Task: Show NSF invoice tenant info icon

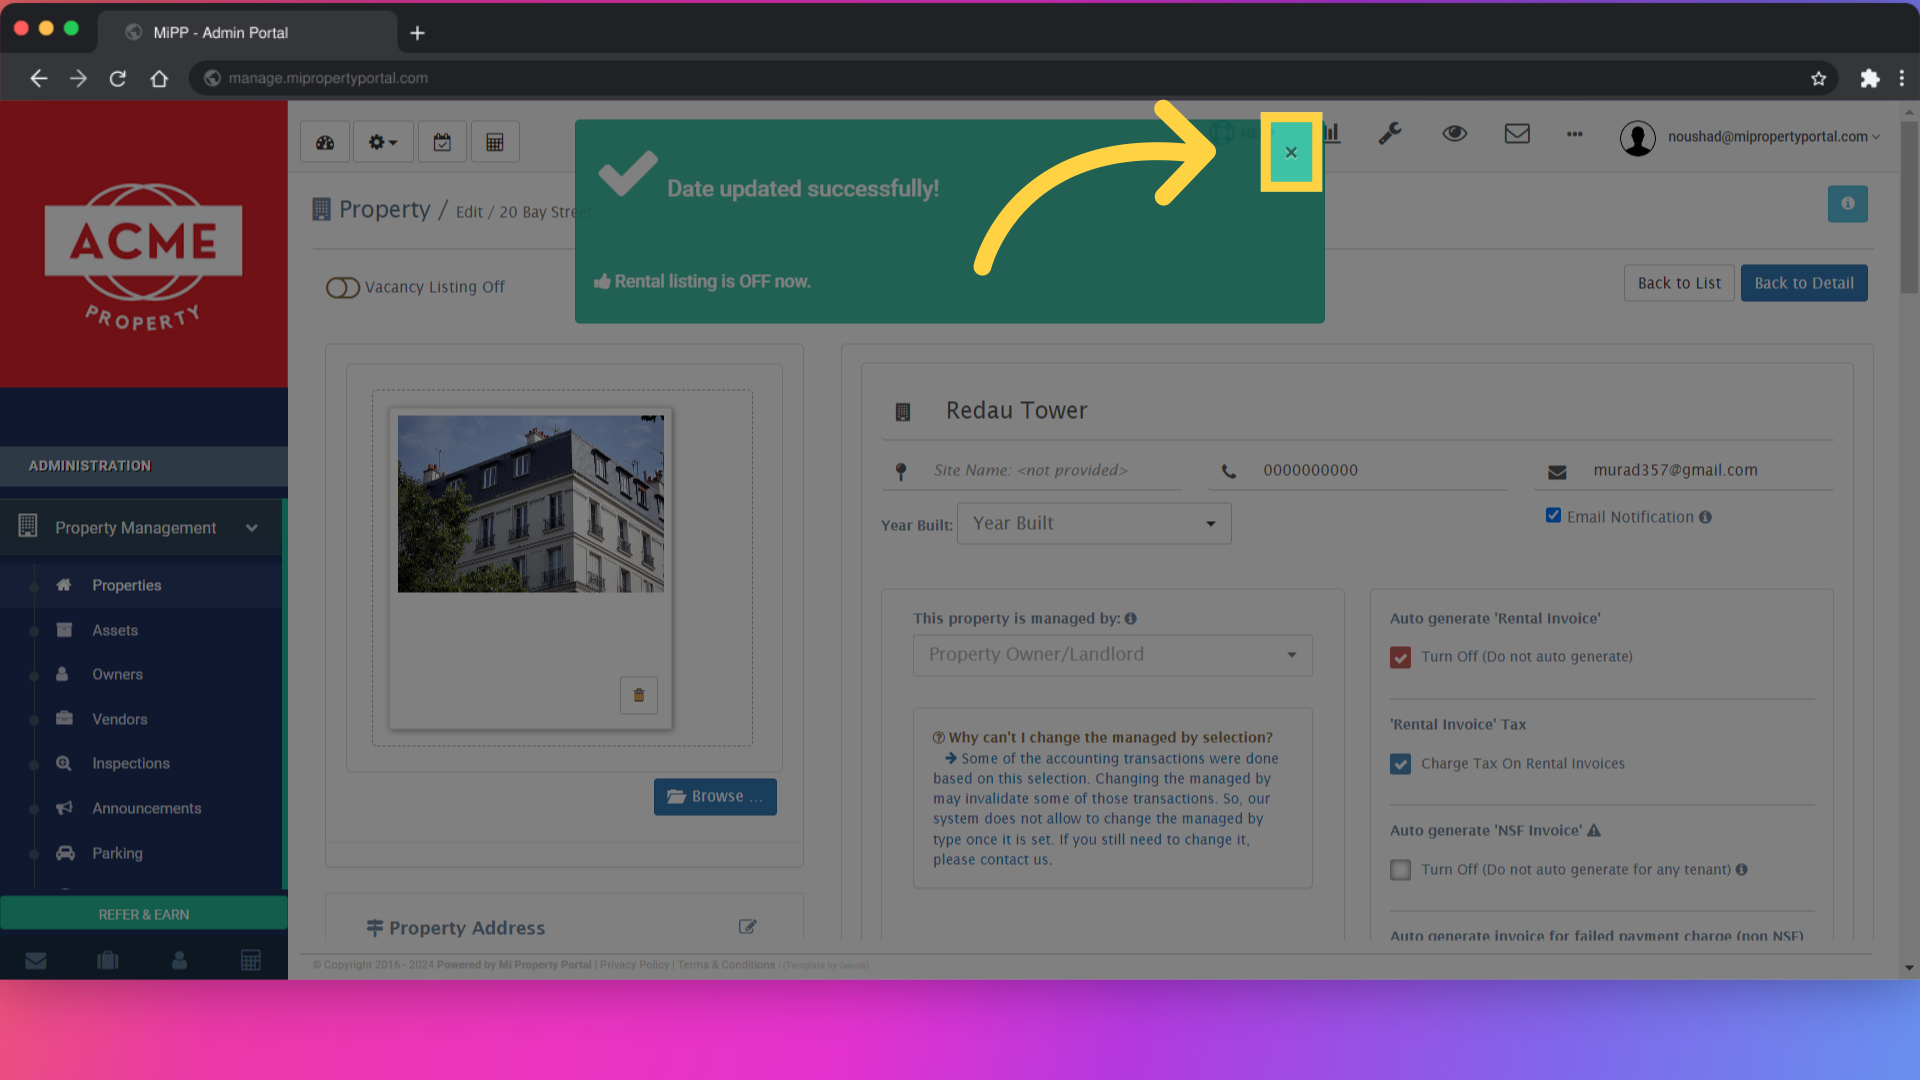Action: point(1741,870)
